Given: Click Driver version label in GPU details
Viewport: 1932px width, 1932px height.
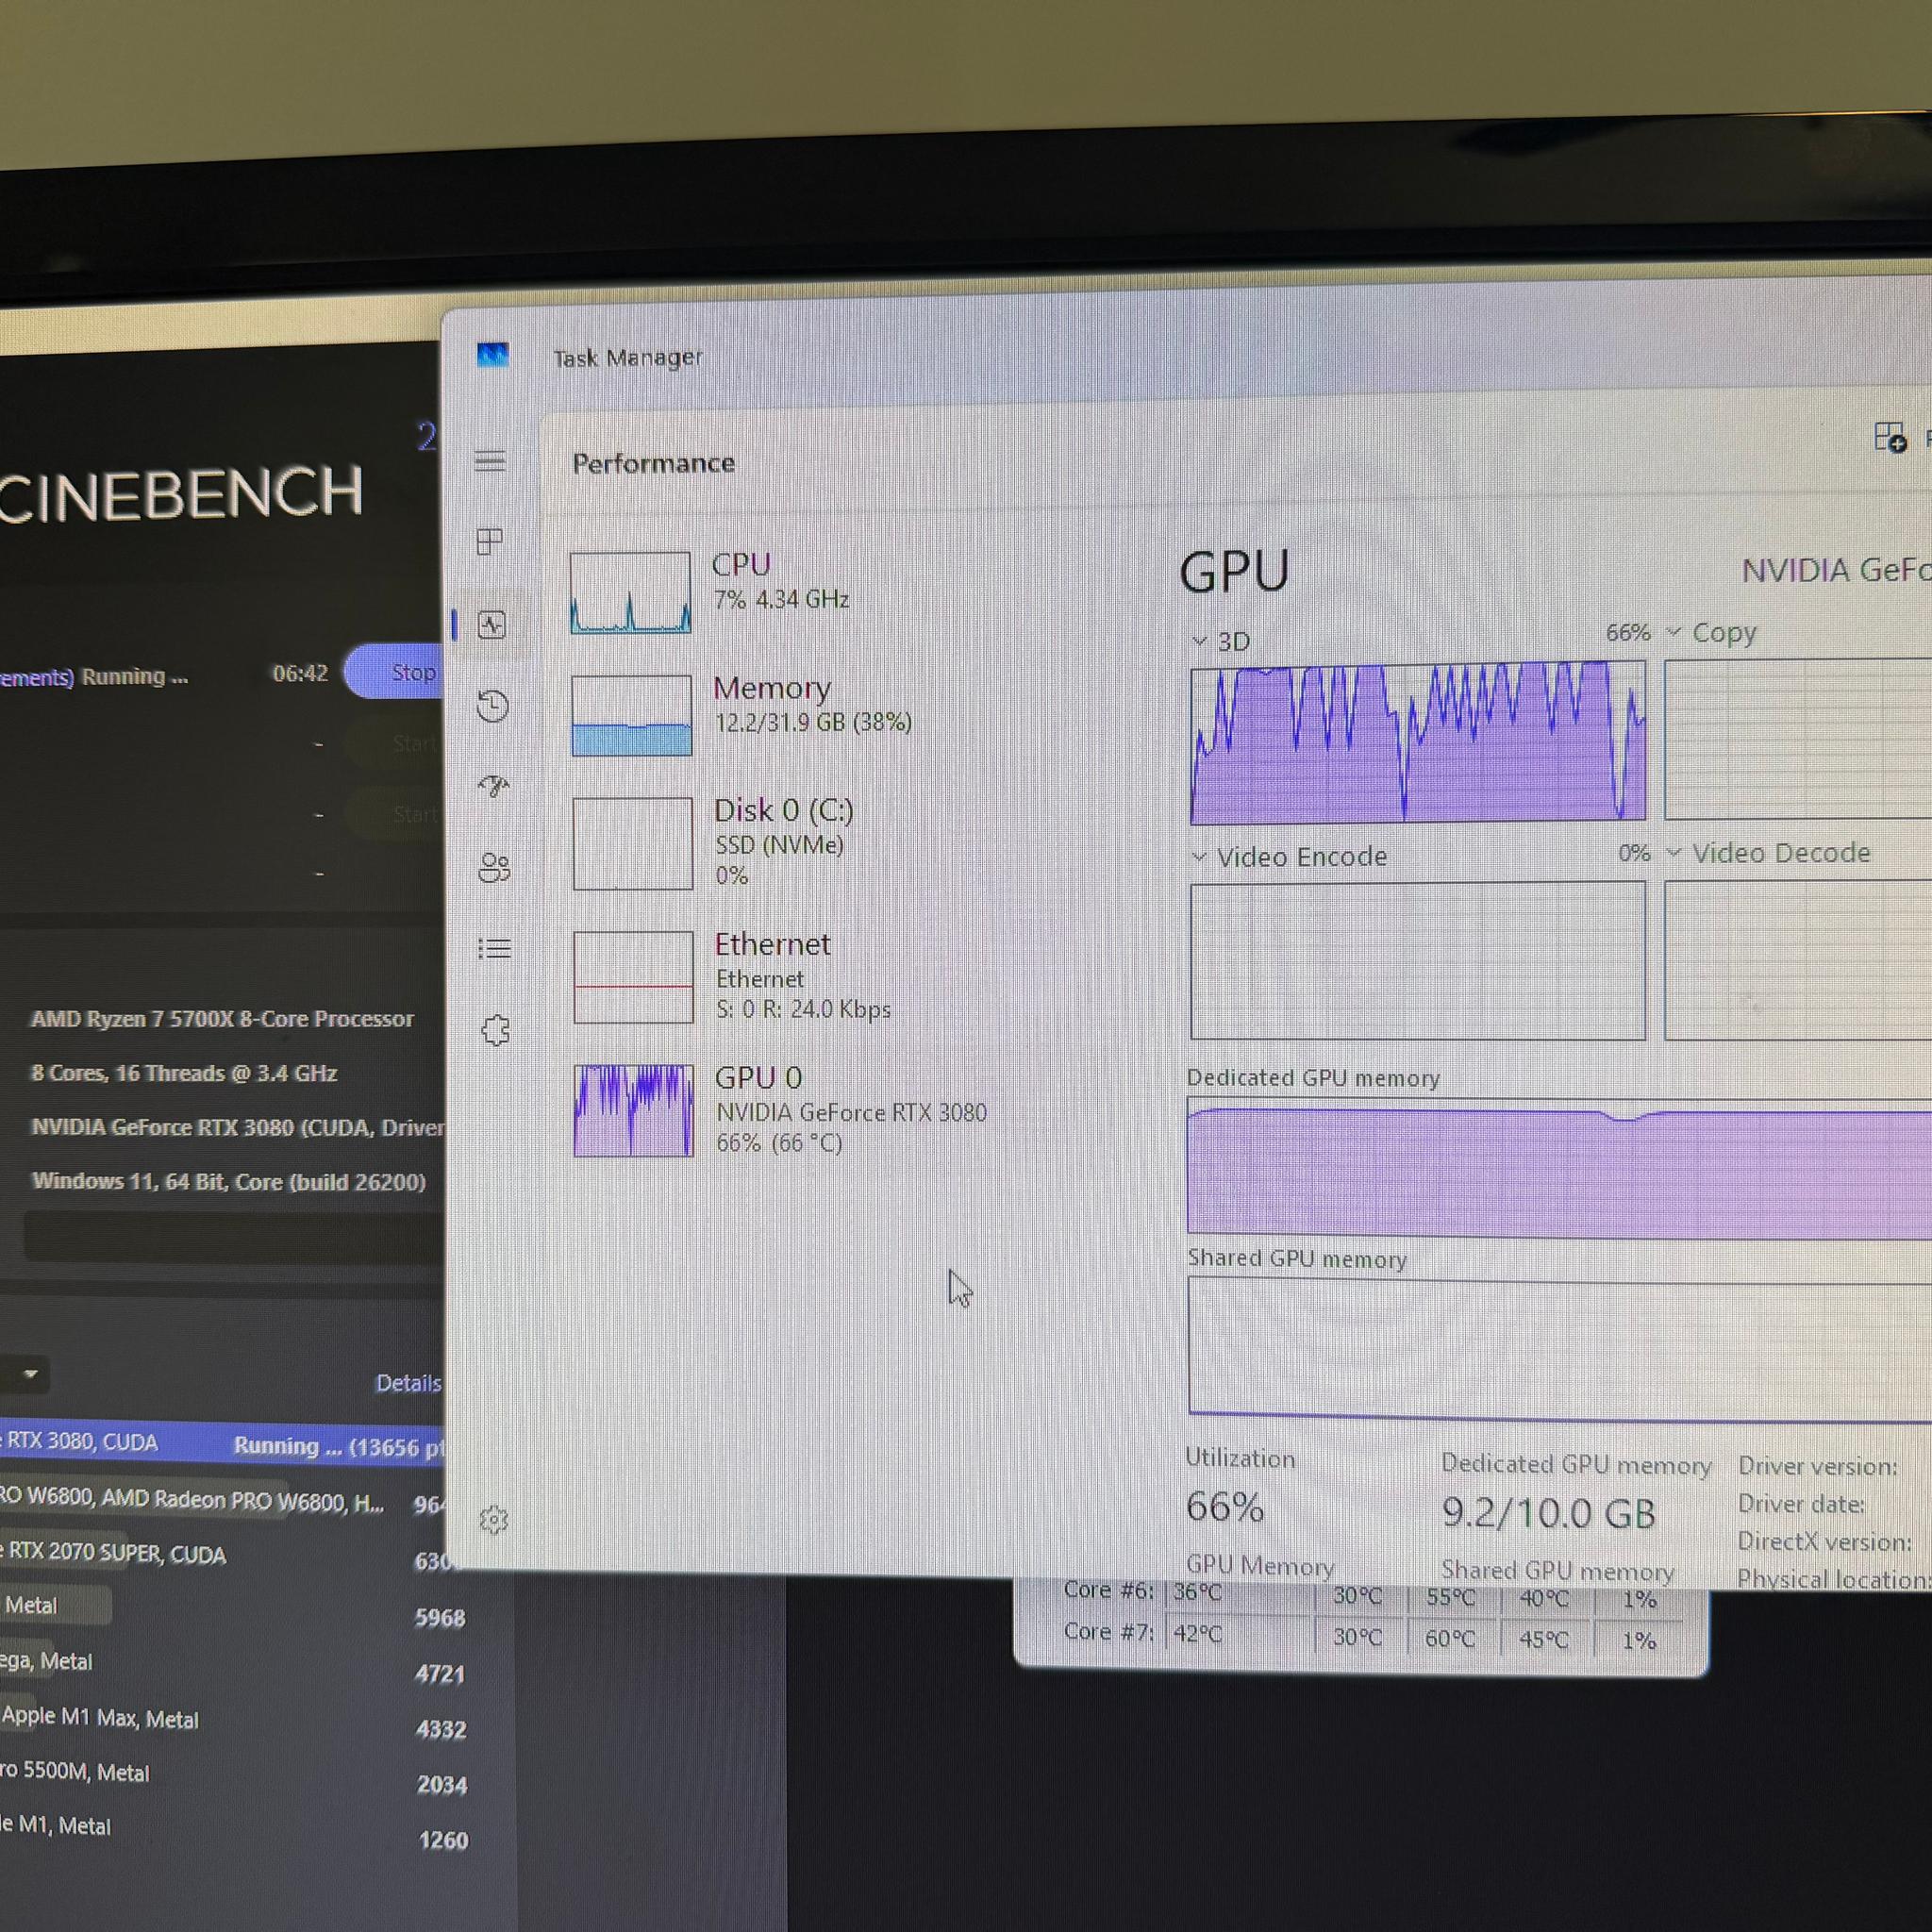Looking at the screenshot, I should click(1817, 1467).
